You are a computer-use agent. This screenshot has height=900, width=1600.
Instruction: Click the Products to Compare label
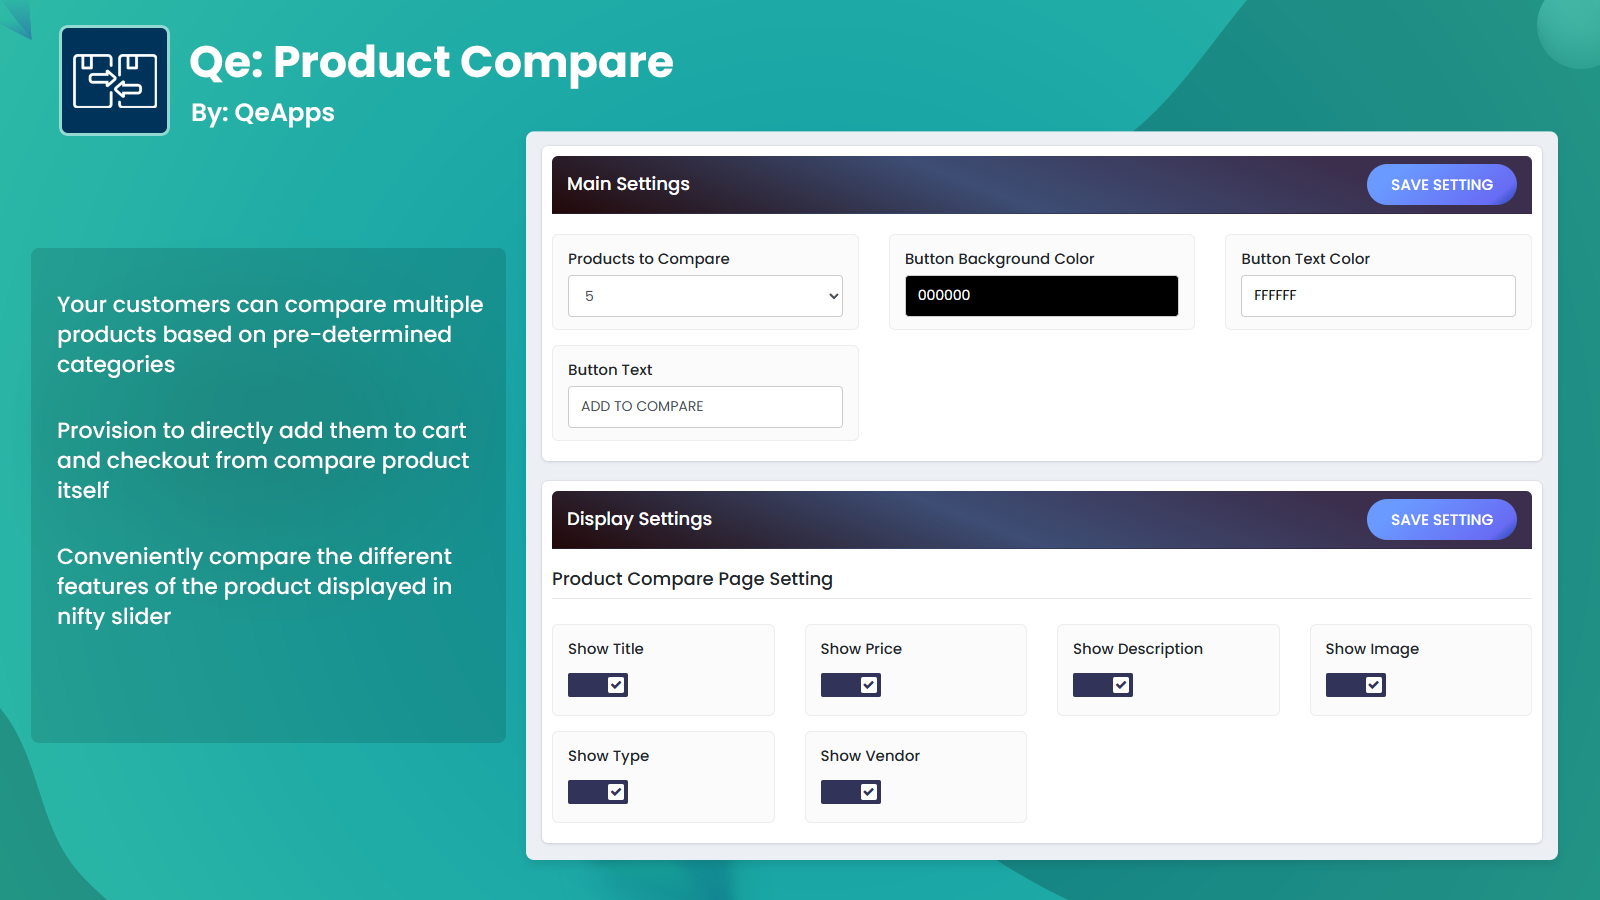649,259
